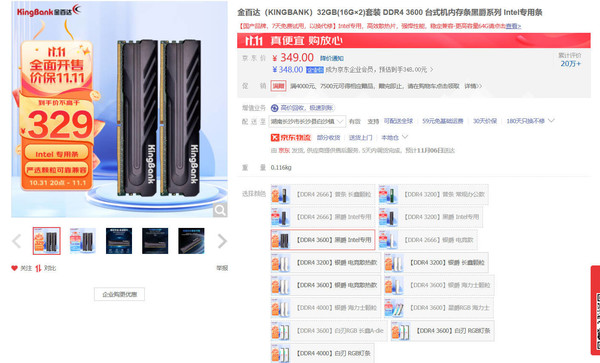Click the product title 金百达 KINGBANK 32GB
Viewport: 600px width, 363px height.
390,12
